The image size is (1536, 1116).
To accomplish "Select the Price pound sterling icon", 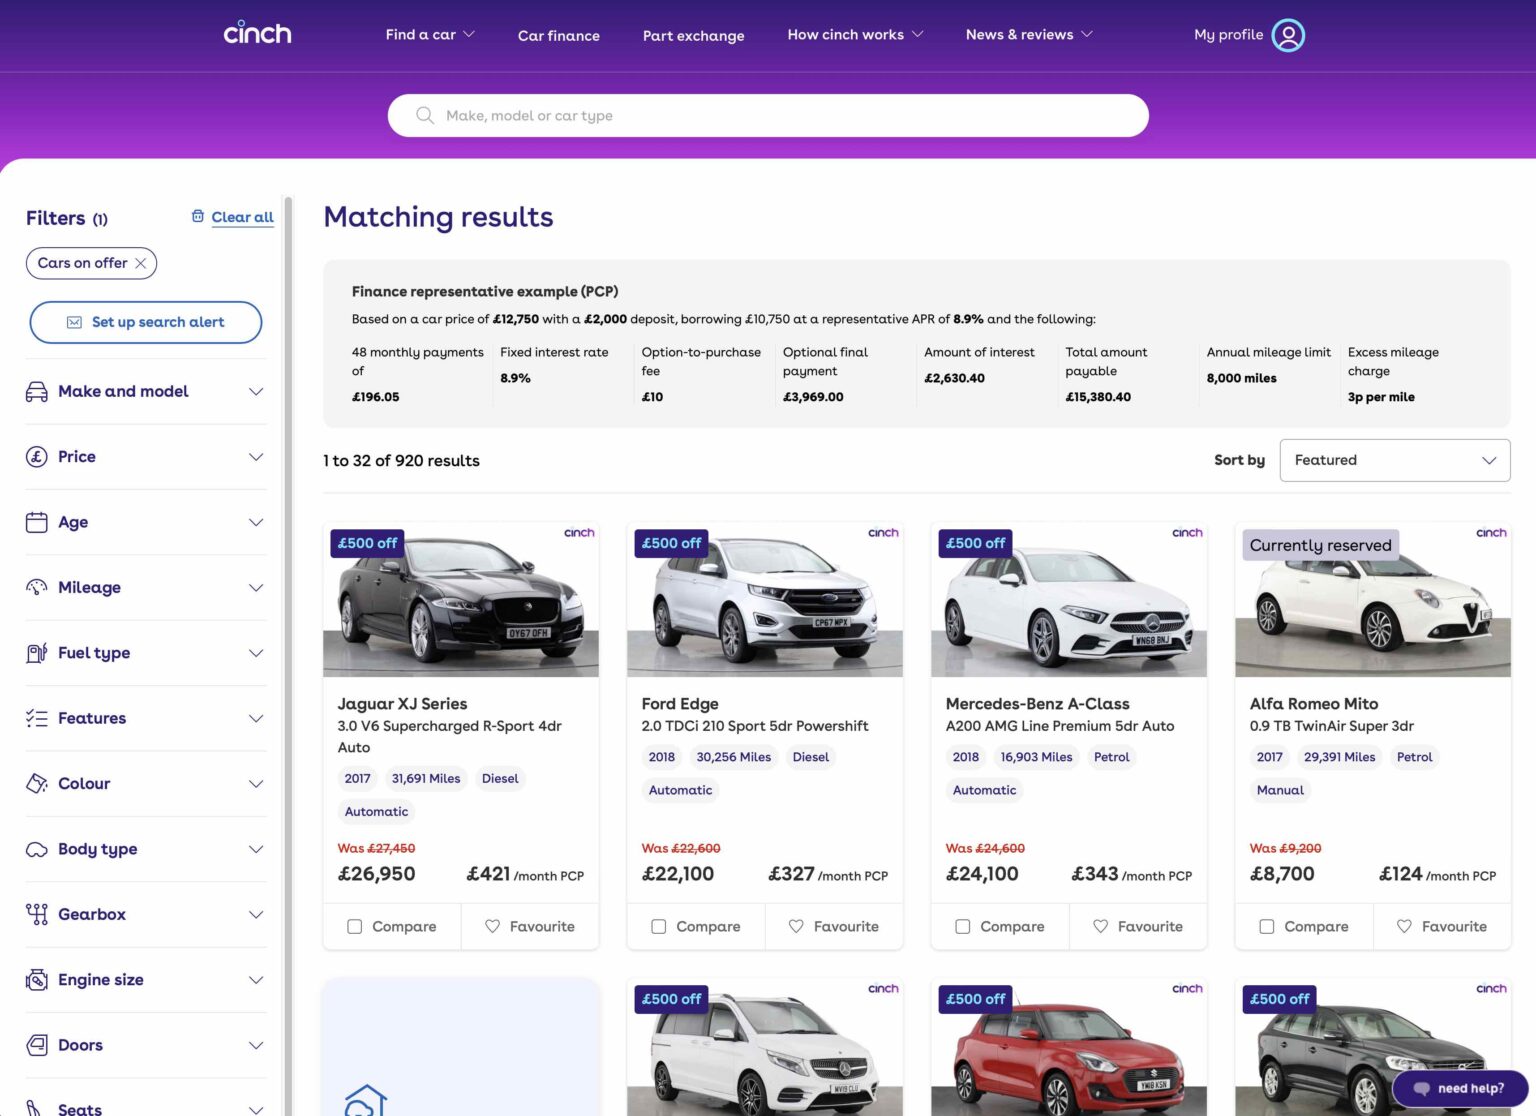I will (36, 456).
